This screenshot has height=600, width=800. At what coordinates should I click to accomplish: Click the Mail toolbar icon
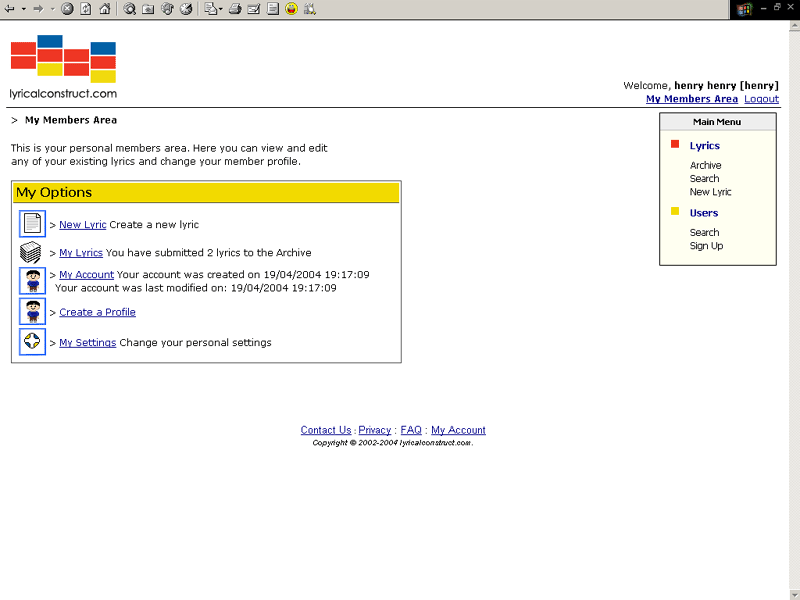211,9
